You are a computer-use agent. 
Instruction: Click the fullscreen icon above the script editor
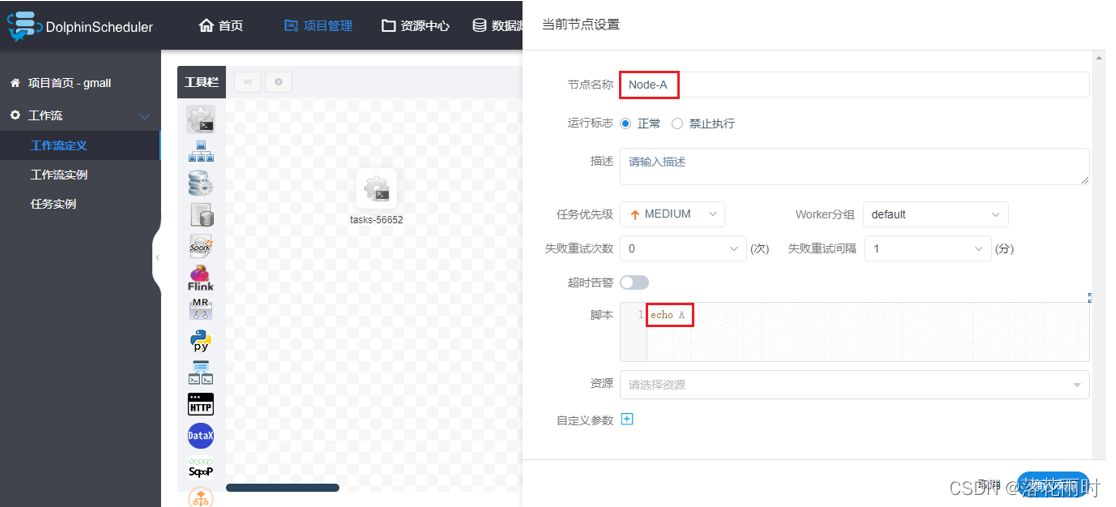pos(1090,298)
